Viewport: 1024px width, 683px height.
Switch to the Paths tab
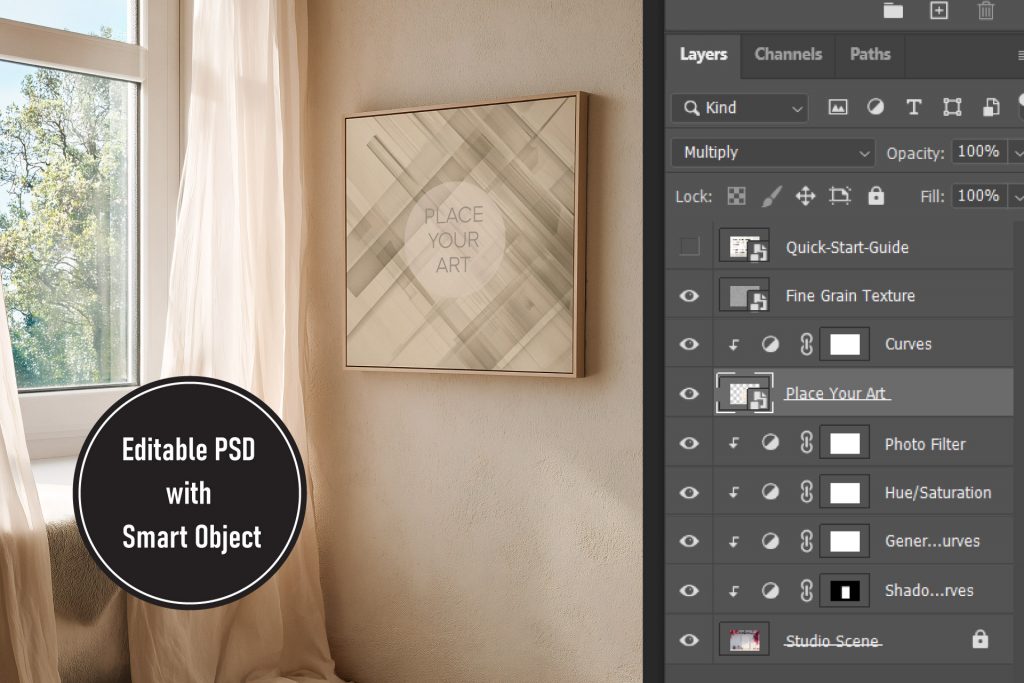coord(870,54)
